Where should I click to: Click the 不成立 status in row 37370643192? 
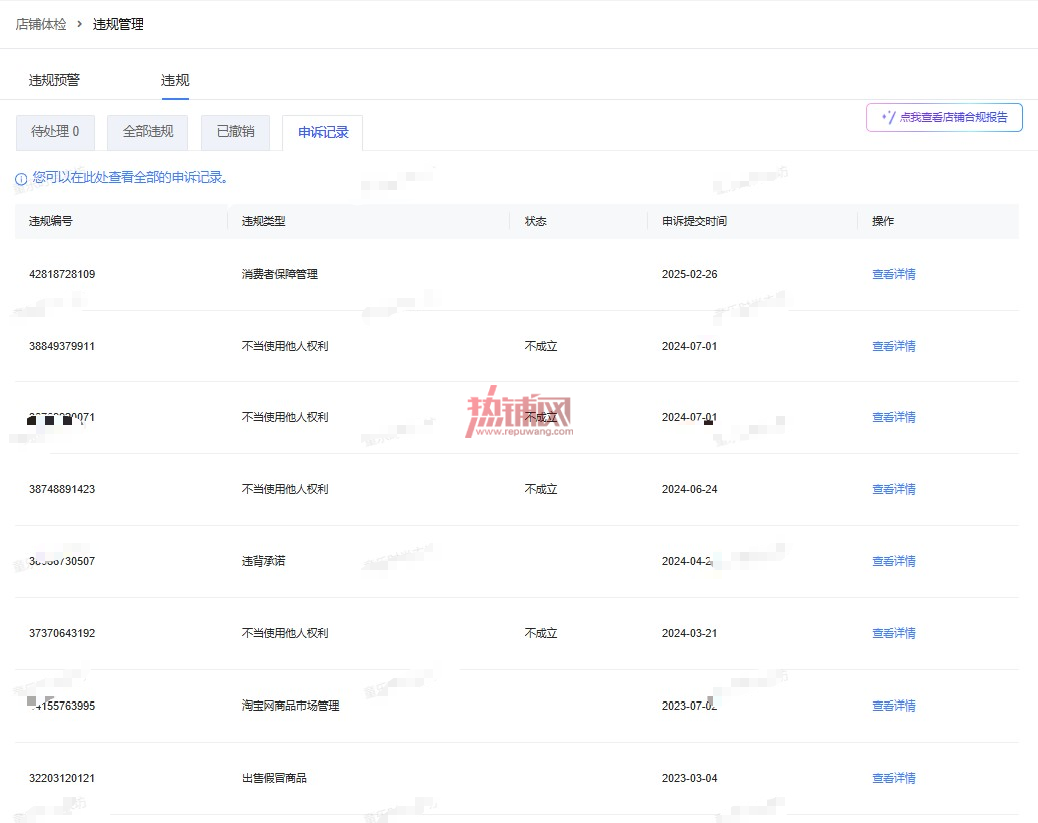click(541, 634)
